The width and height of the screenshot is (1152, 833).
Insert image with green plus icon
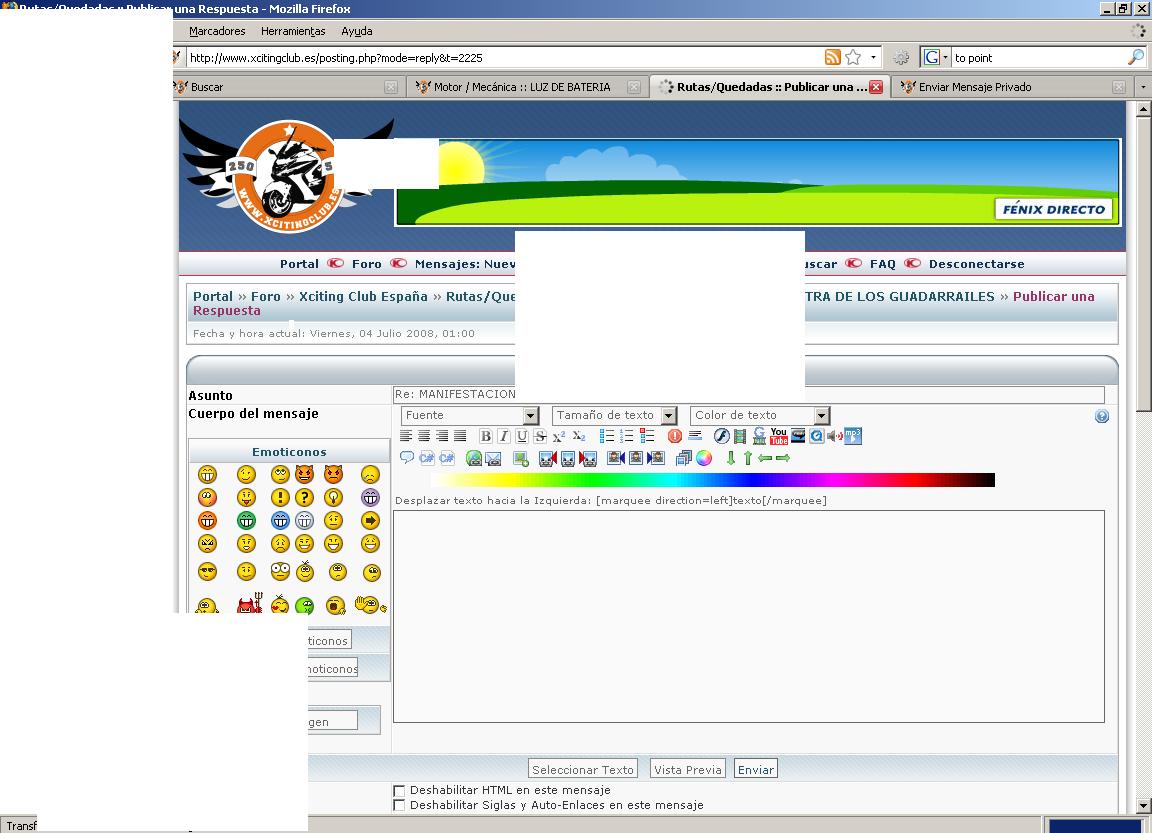[x=521, y=458]
